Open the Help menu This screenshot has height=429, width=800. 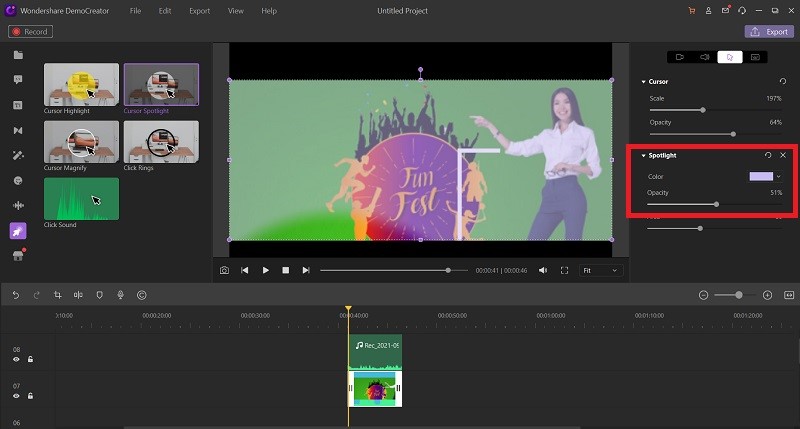[269, 11]
